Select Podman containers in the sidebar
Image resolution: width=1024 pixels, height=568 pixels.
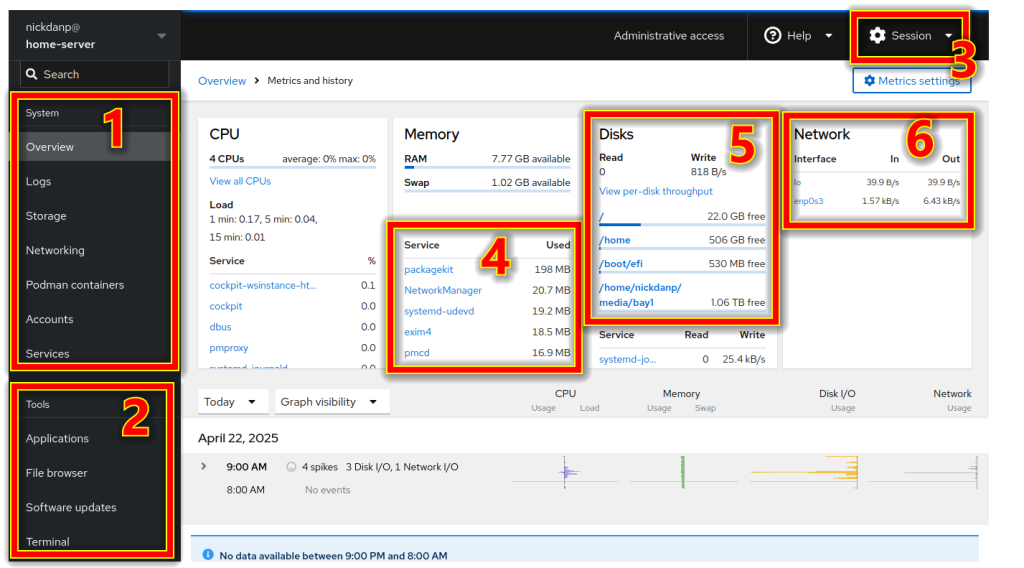point(75,285)
